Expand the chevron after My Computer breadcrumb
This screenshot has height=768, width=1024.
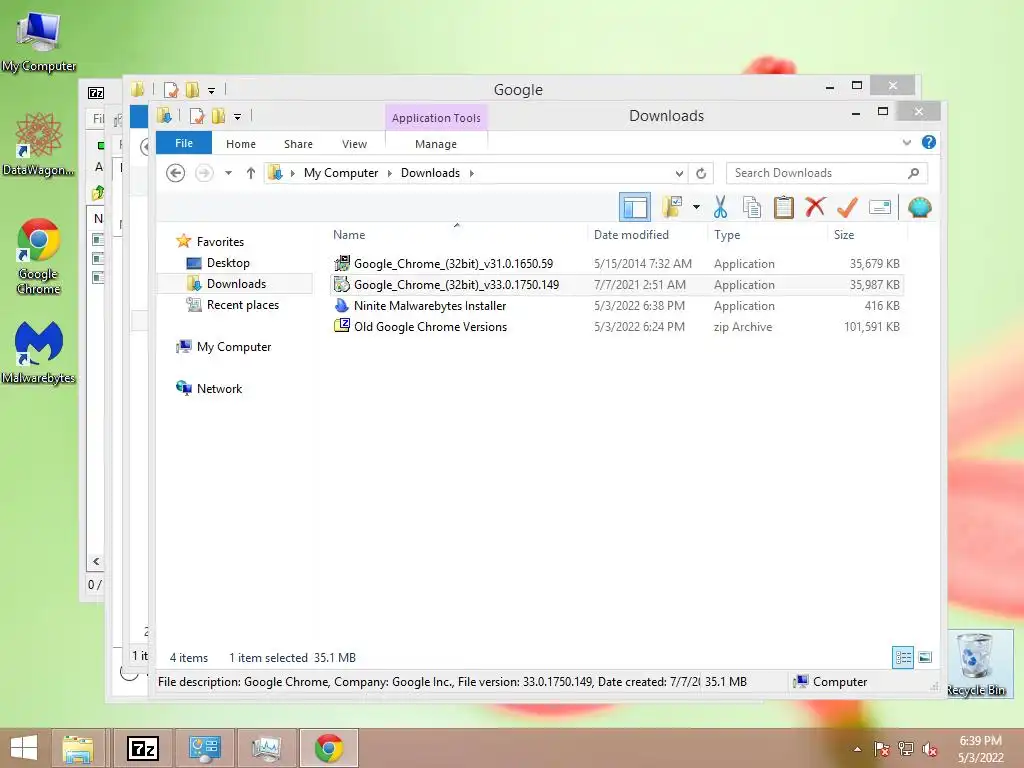pyautogui.click(x=389, y=173)
